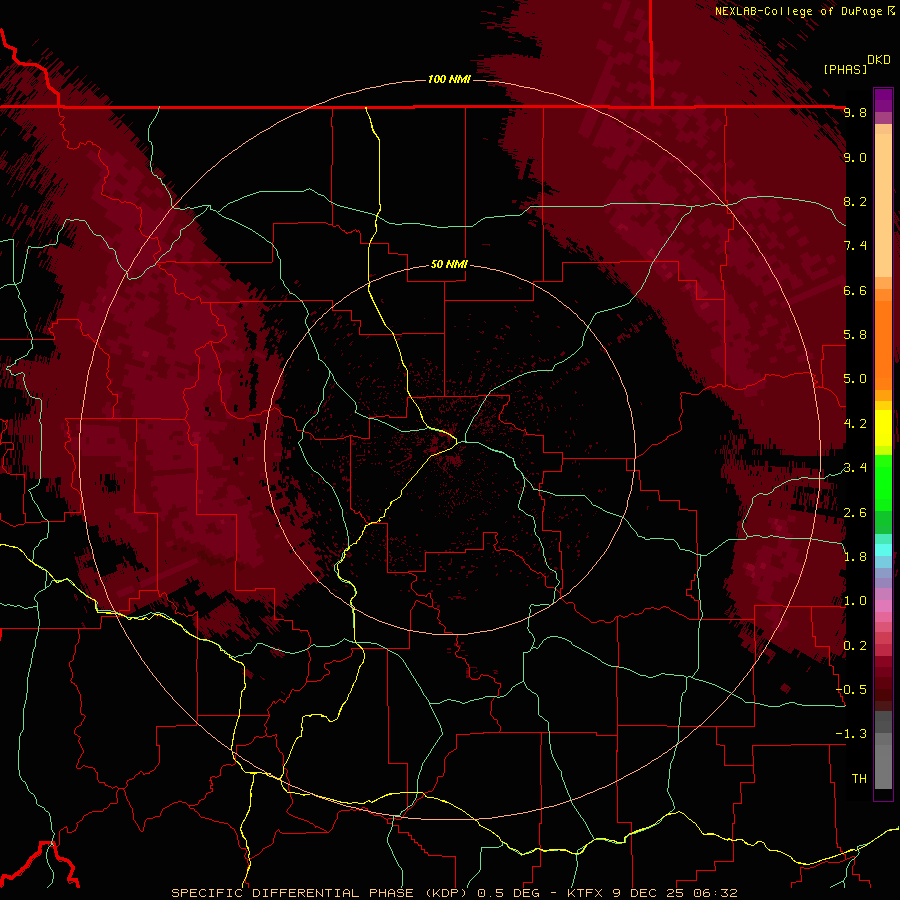Click the 4.2 value on color scale
The width and height of the screenshot is (900, 900).
pyautogui.click(x=855, y=424)
